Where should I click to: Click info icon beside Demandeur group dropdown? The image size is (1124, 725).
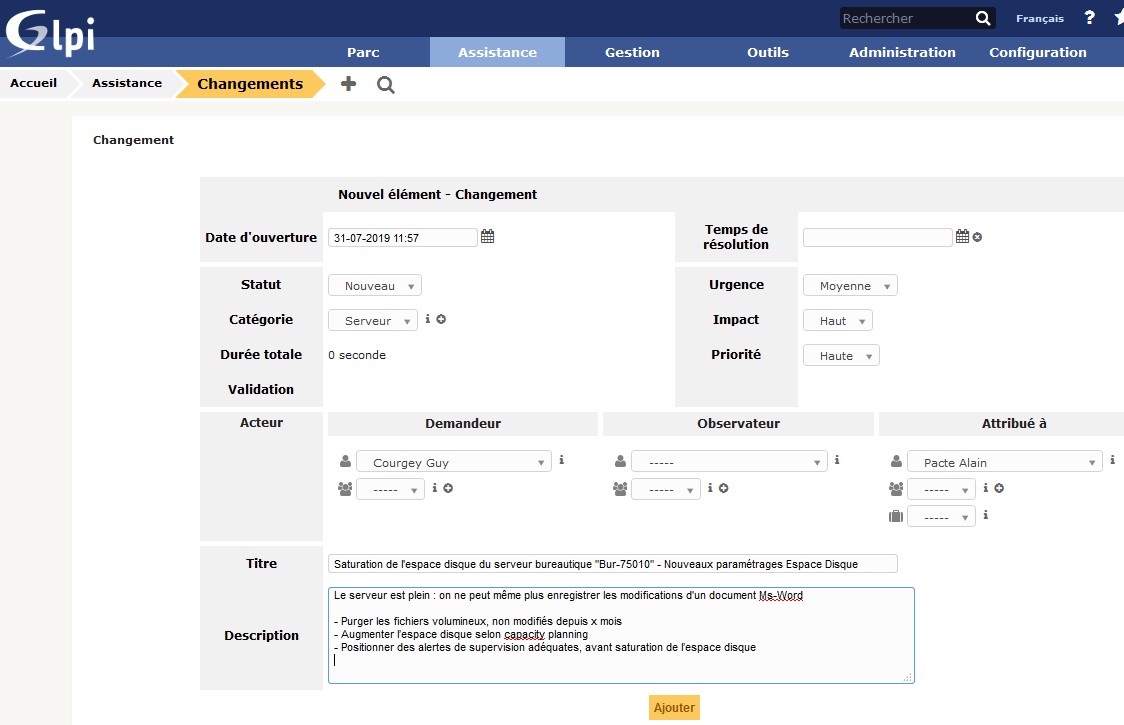pos(434,488)
